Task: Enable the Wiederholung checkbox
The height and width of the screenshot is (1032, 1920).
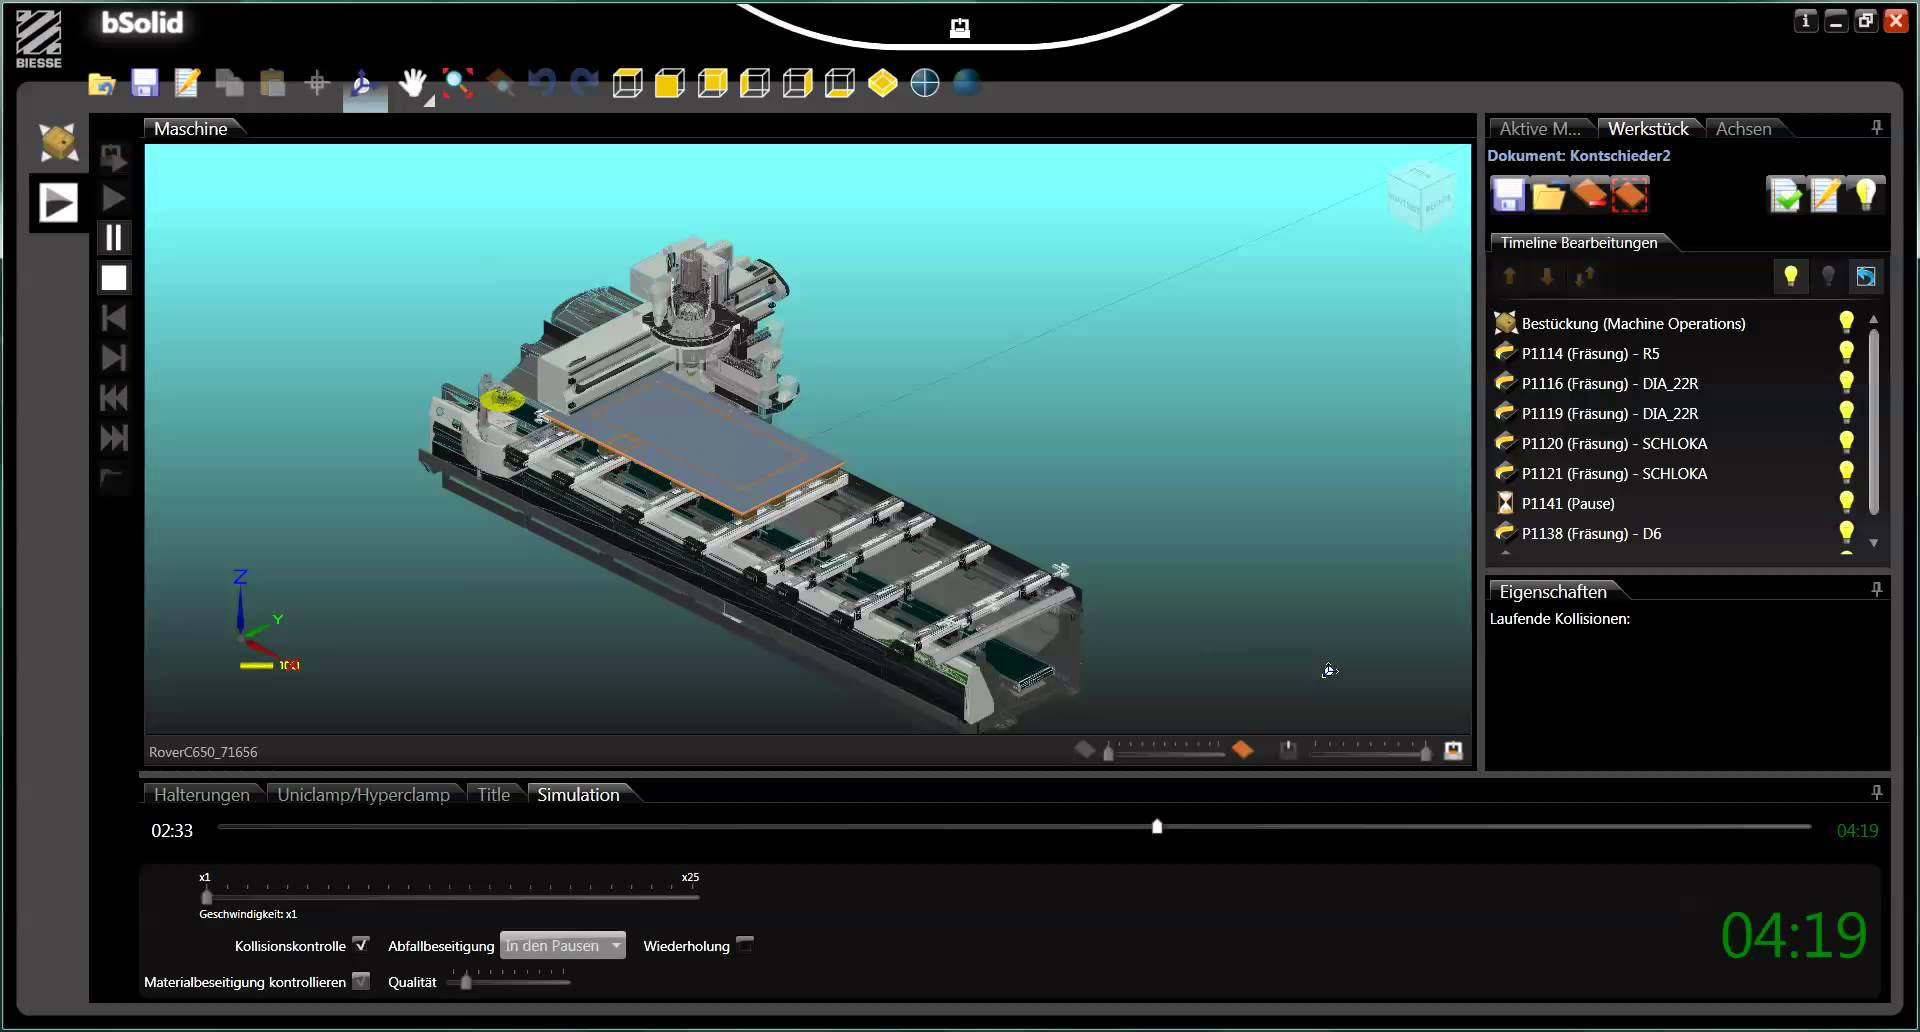Action: (745, 945)
